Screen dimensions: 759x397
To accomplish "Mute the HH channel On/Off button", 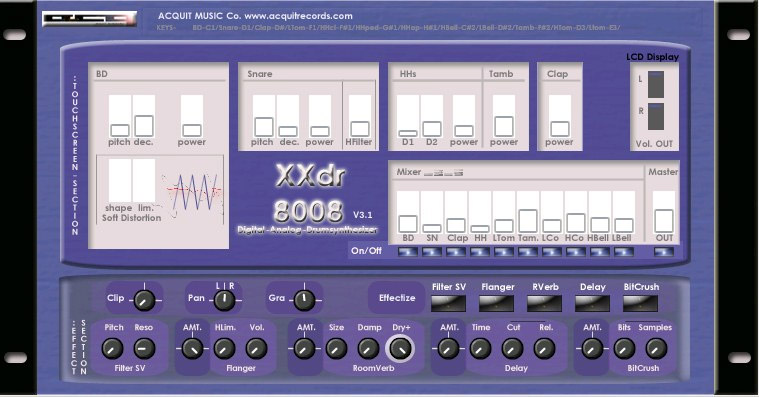I will (480, 251).
